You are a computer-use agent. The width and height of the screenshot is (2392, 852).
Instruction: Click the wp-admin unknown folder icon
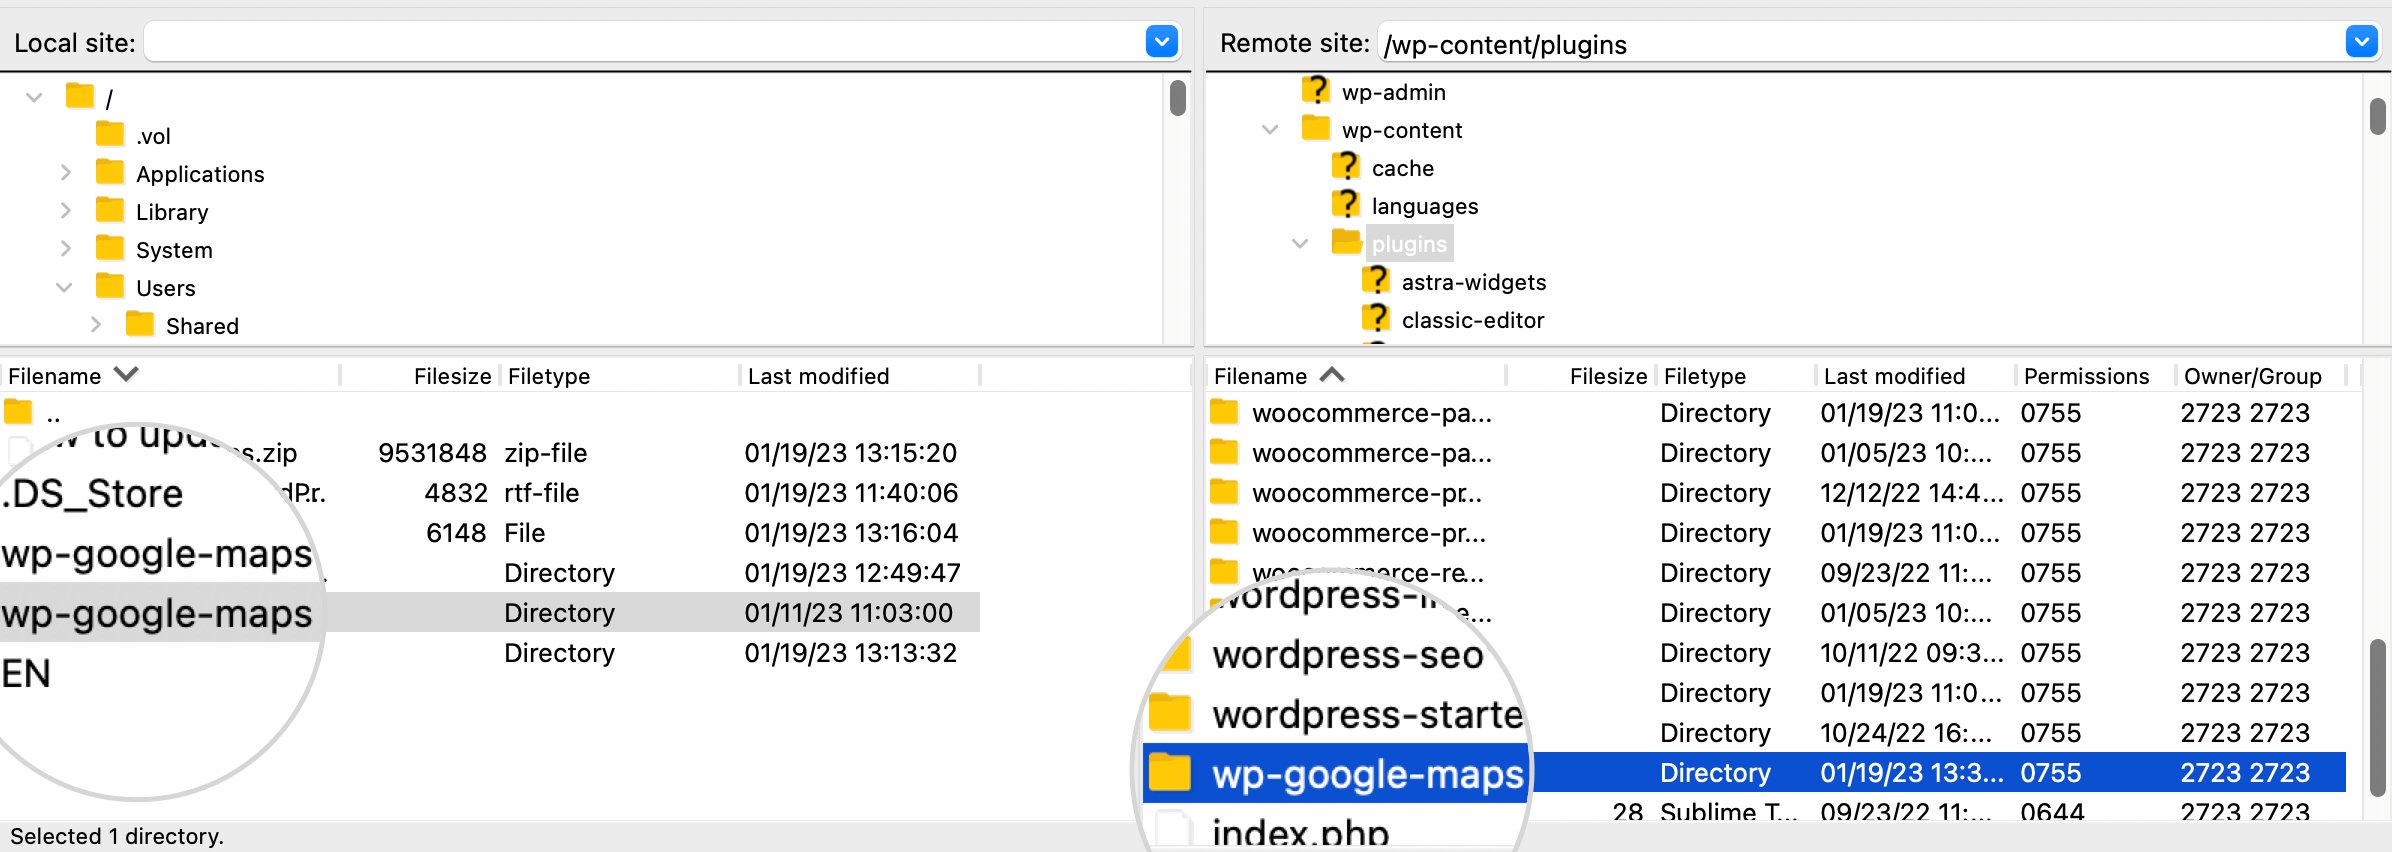(x=1316, y=90)
